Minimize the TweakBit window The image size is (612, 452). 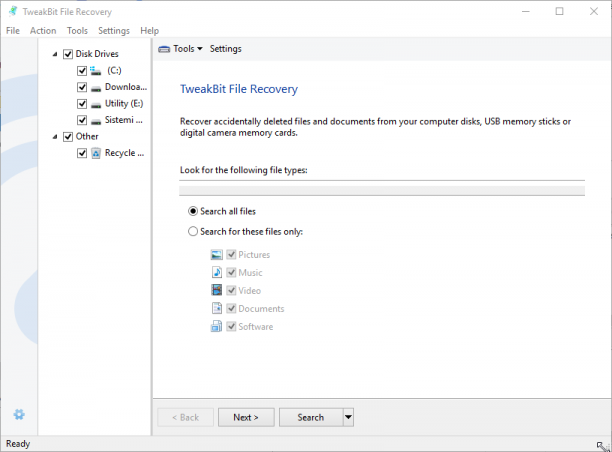coord(526,11)
